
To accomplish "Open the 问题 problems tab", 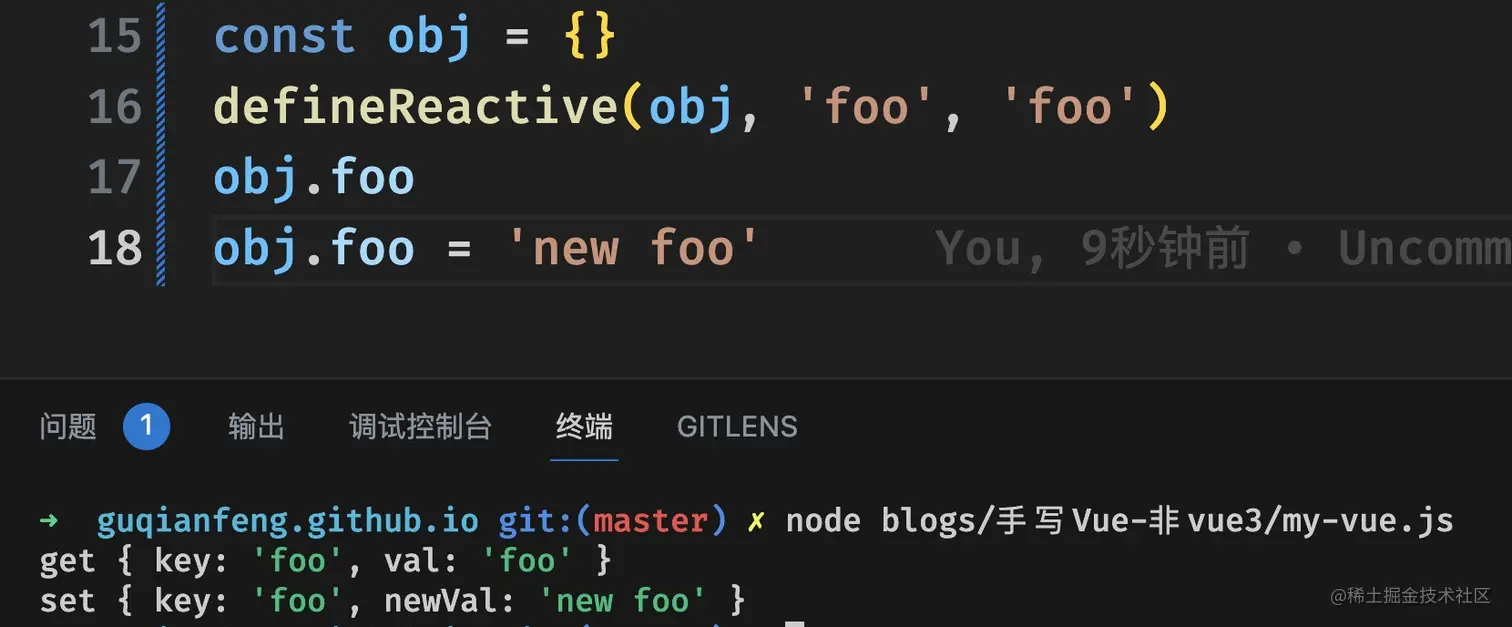I will 68,427.
